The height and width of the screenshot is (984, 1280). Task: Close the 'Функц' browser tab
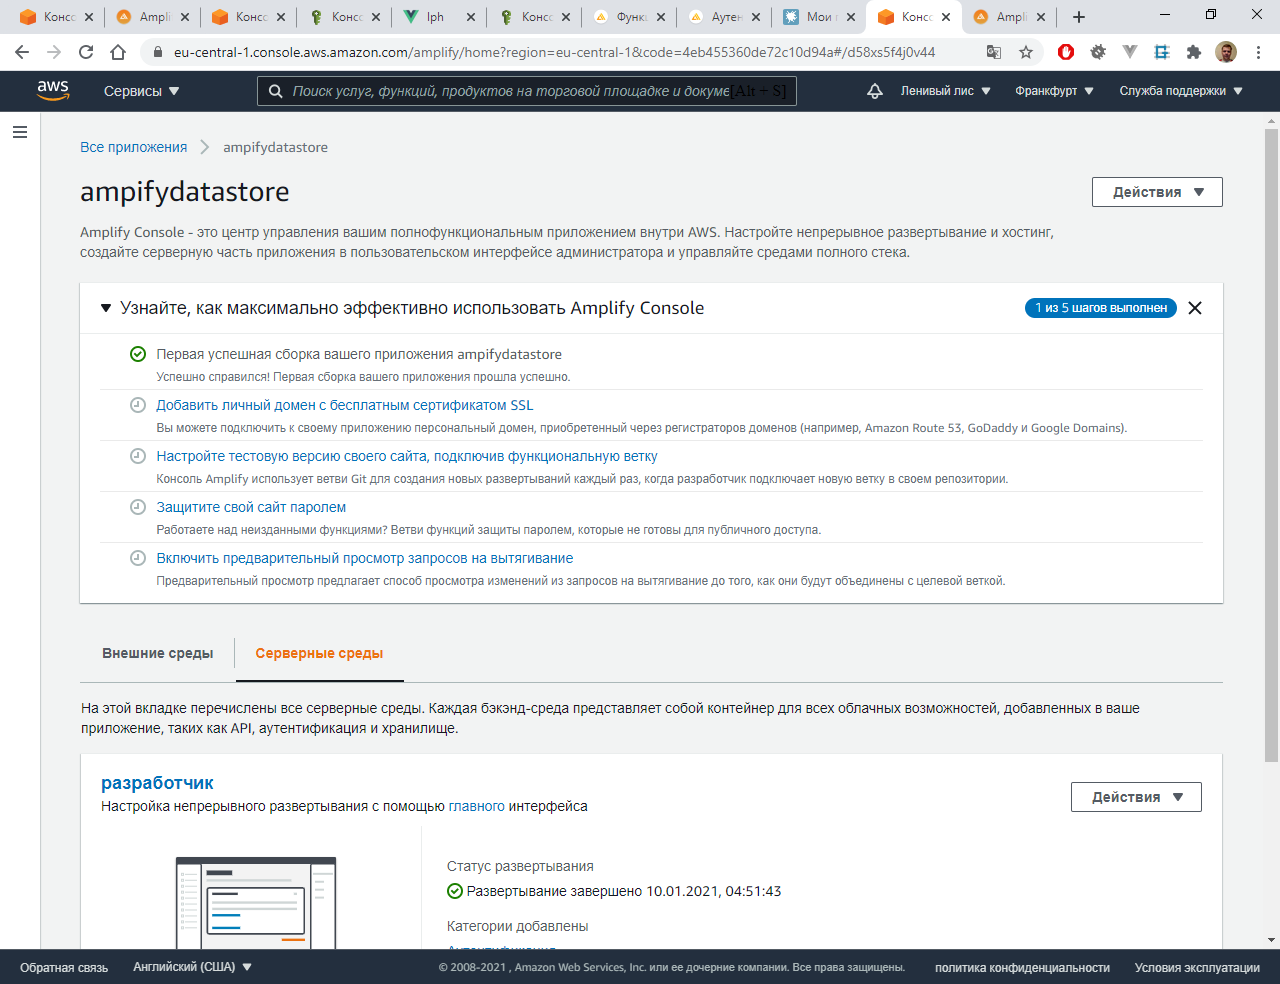(661, 17)
